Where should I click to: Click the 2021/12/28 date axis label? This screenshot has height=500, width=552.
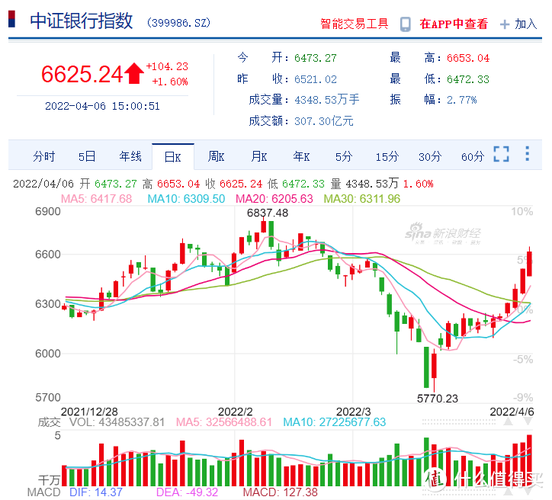89,411
